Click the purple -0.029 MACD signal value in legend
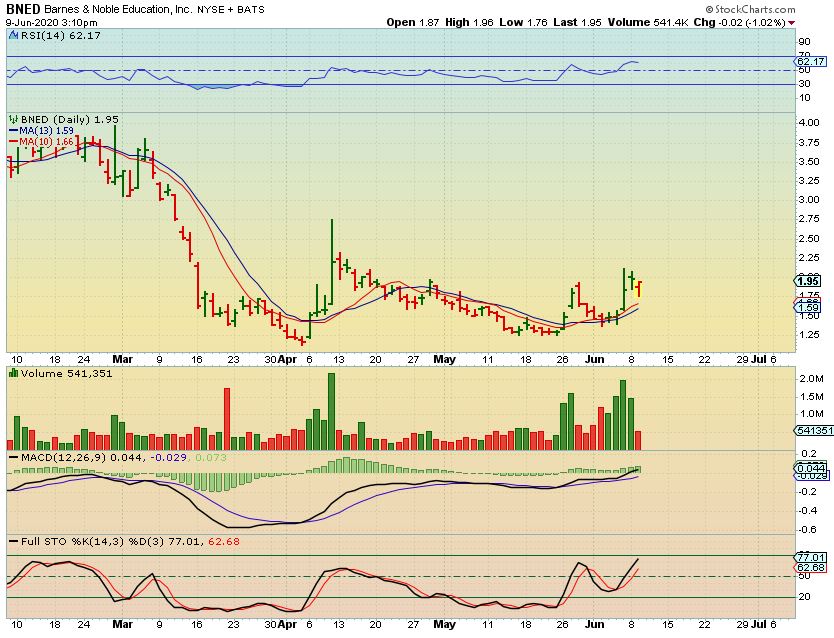The width and height of the screenshot is (834, 638). click(169, 458)
